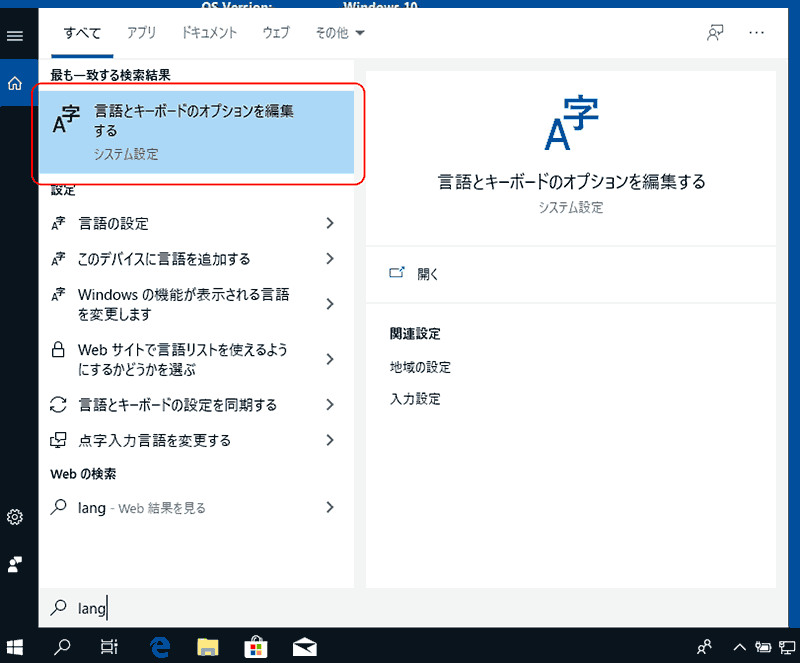Open the Mail app from the taskbar

click(305, 647)
